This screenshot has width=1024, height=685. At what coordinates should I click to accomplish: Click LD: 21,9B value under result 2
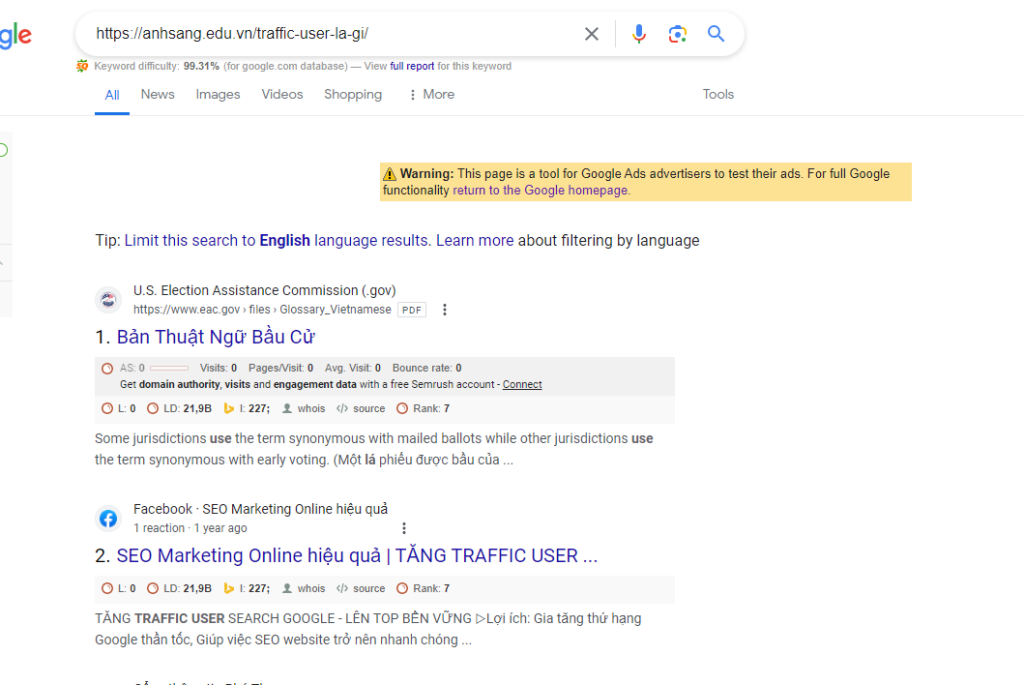(x=187, y=588)
